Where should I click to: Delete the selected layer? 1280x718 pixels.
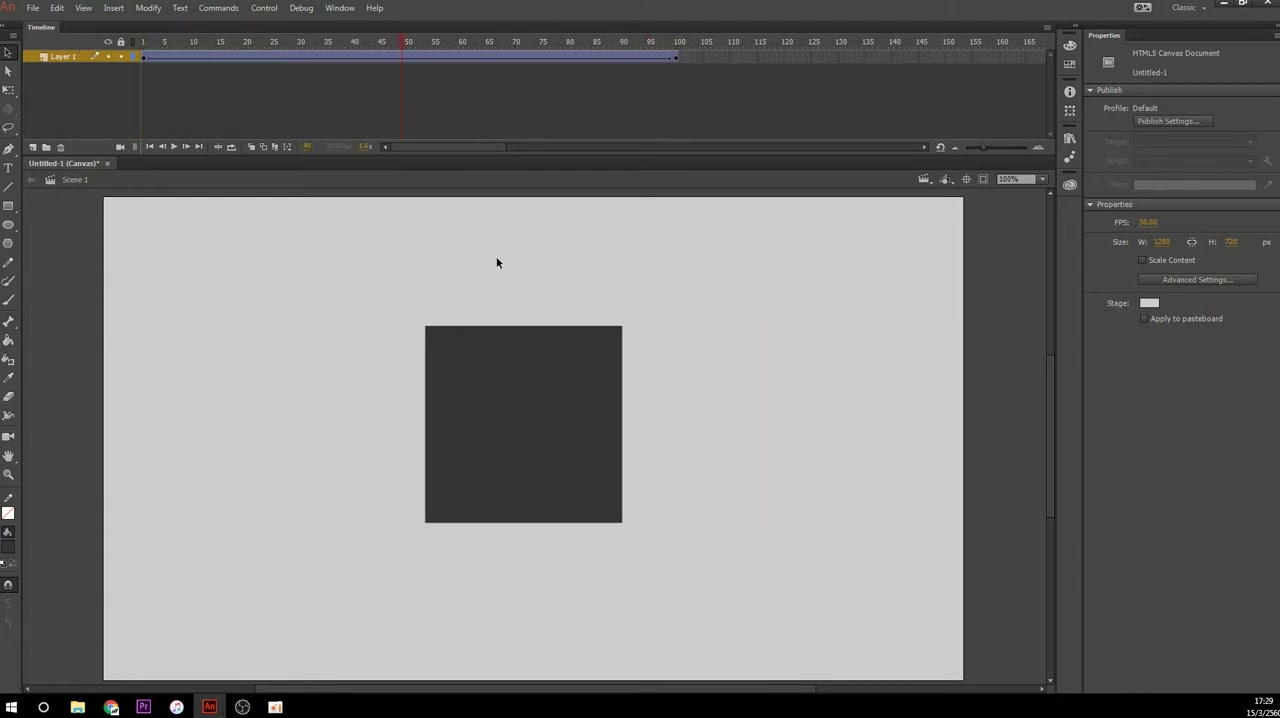[60, 147]
